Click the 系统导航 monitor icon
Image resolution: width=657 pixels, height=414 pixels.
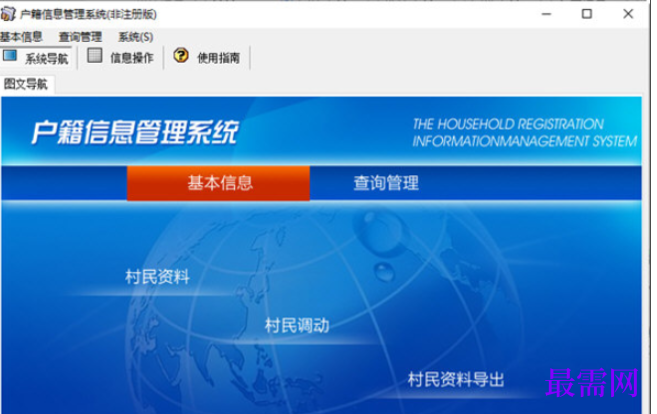tap(10, 56)
